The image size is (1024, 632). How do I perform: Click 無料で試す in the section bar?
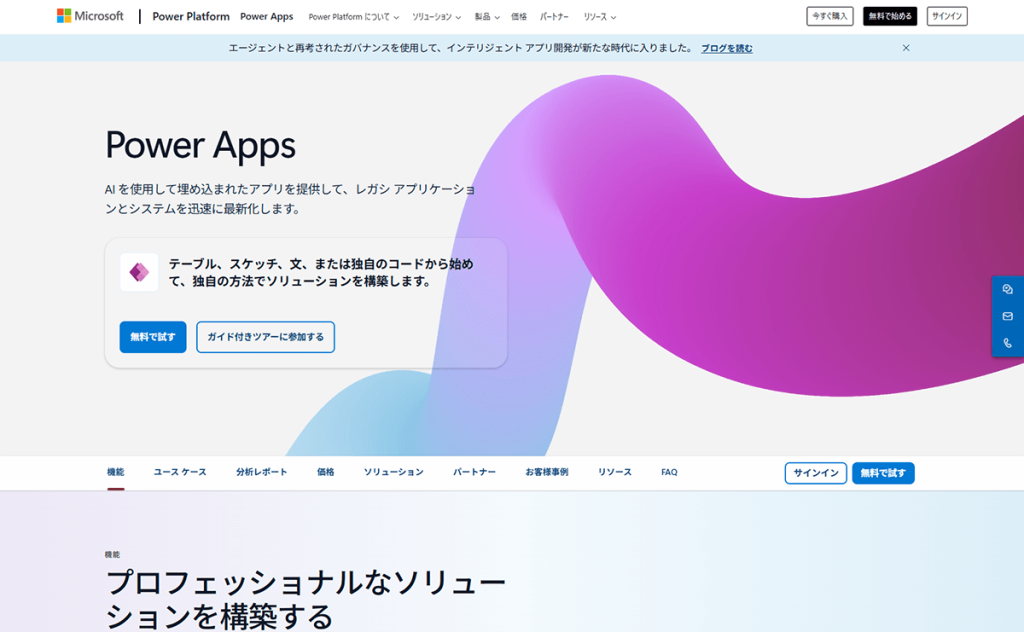click(x=883, y=473)
